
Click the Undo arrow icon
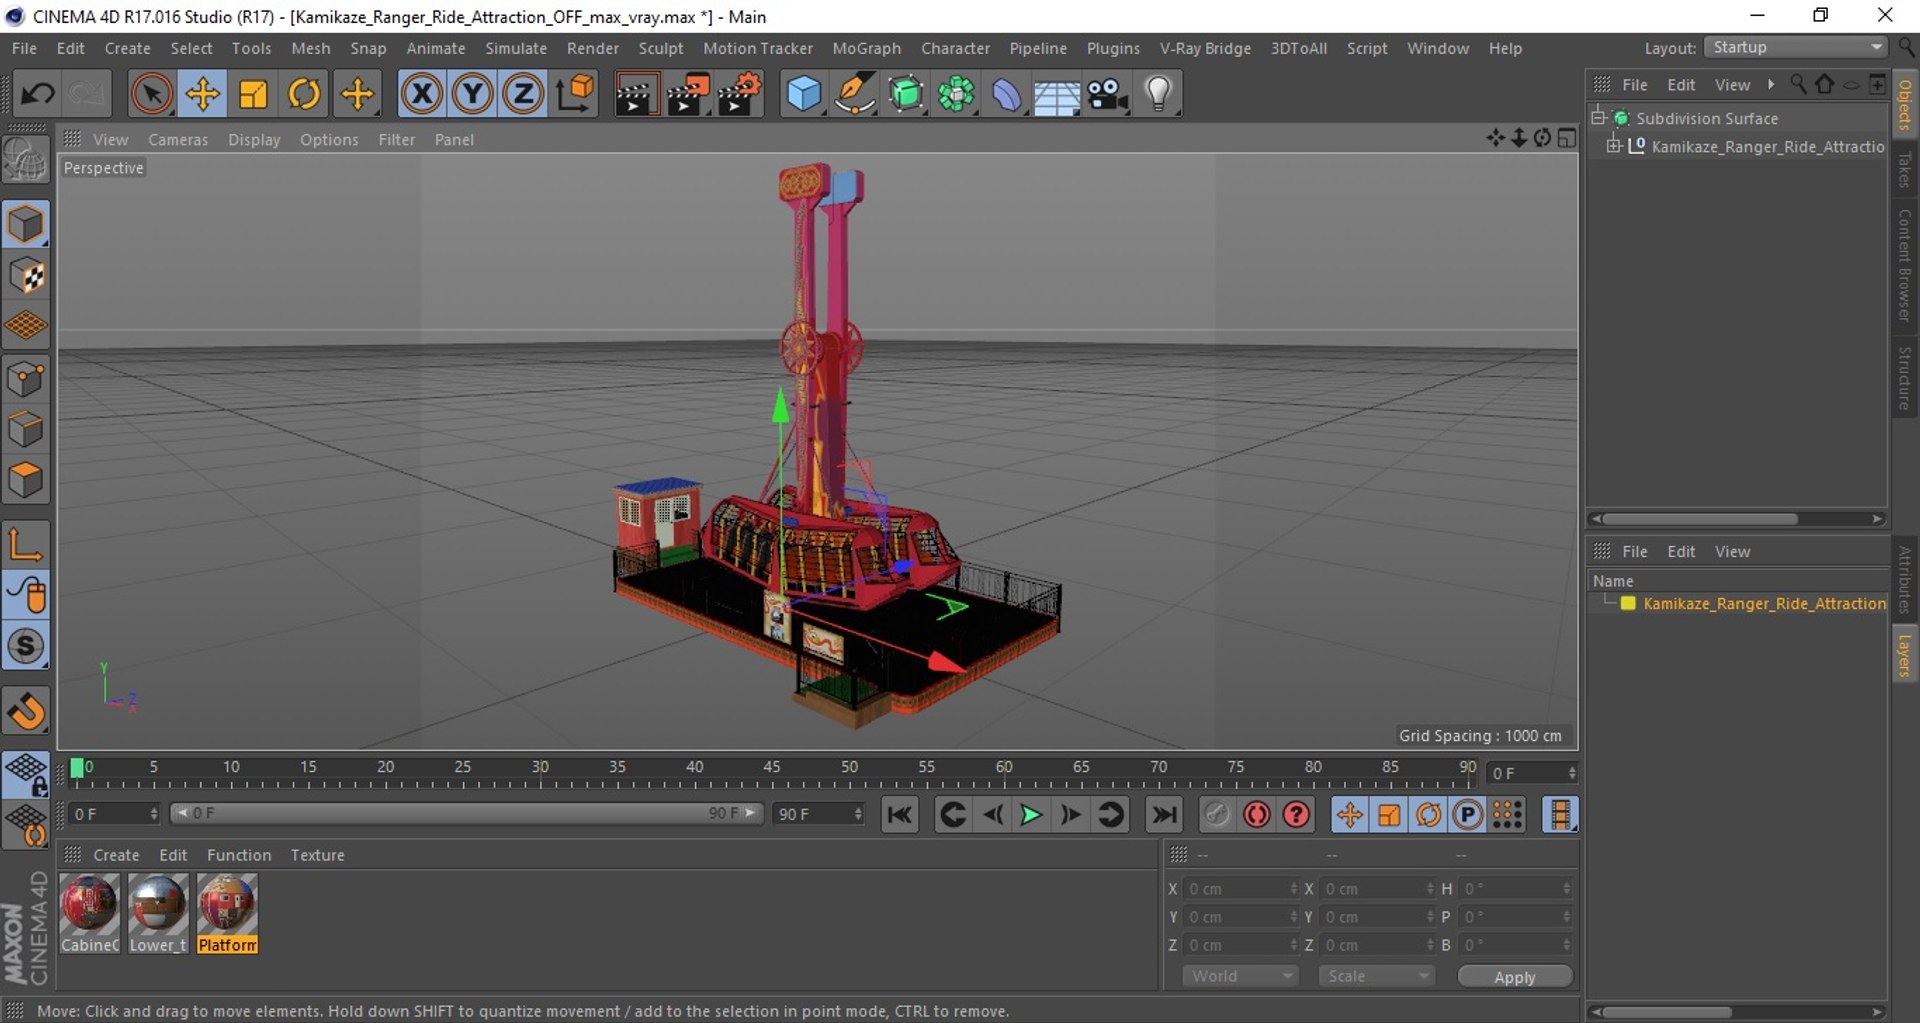38,94
